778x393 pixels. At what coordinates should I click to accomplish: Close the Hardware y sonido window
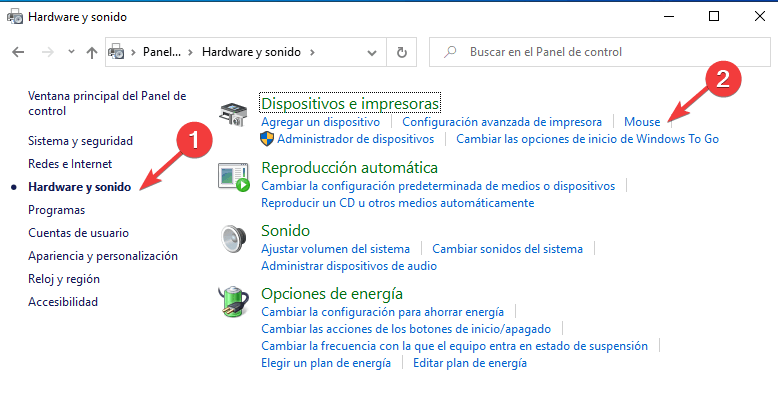(760, 16)
